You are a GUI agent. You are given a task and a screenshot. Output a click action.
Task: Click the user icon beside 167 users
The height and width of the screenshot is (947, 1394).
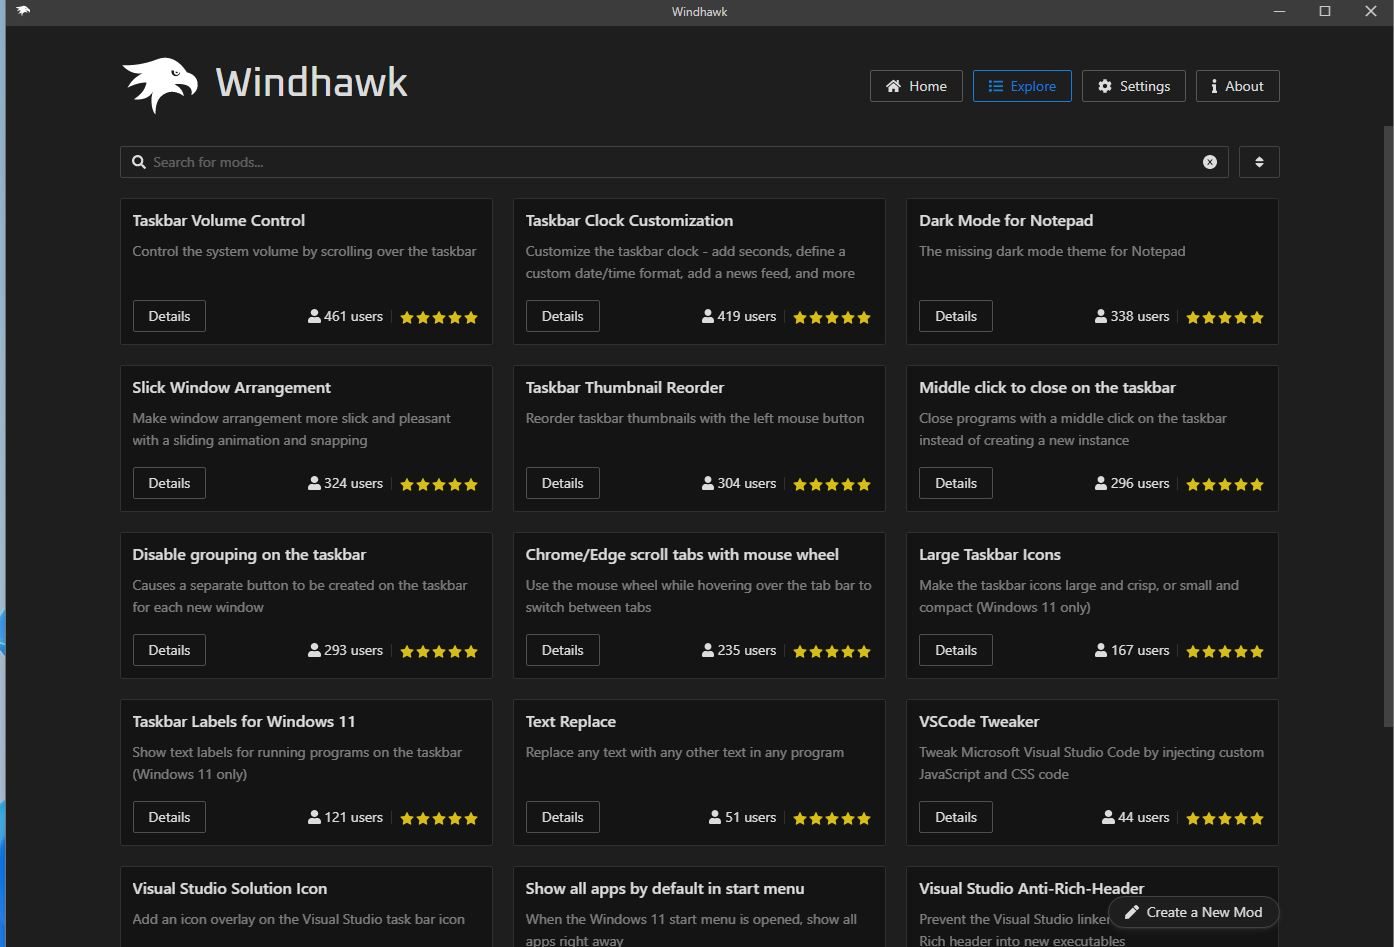pyautogui.click(x=1101, y=650)
